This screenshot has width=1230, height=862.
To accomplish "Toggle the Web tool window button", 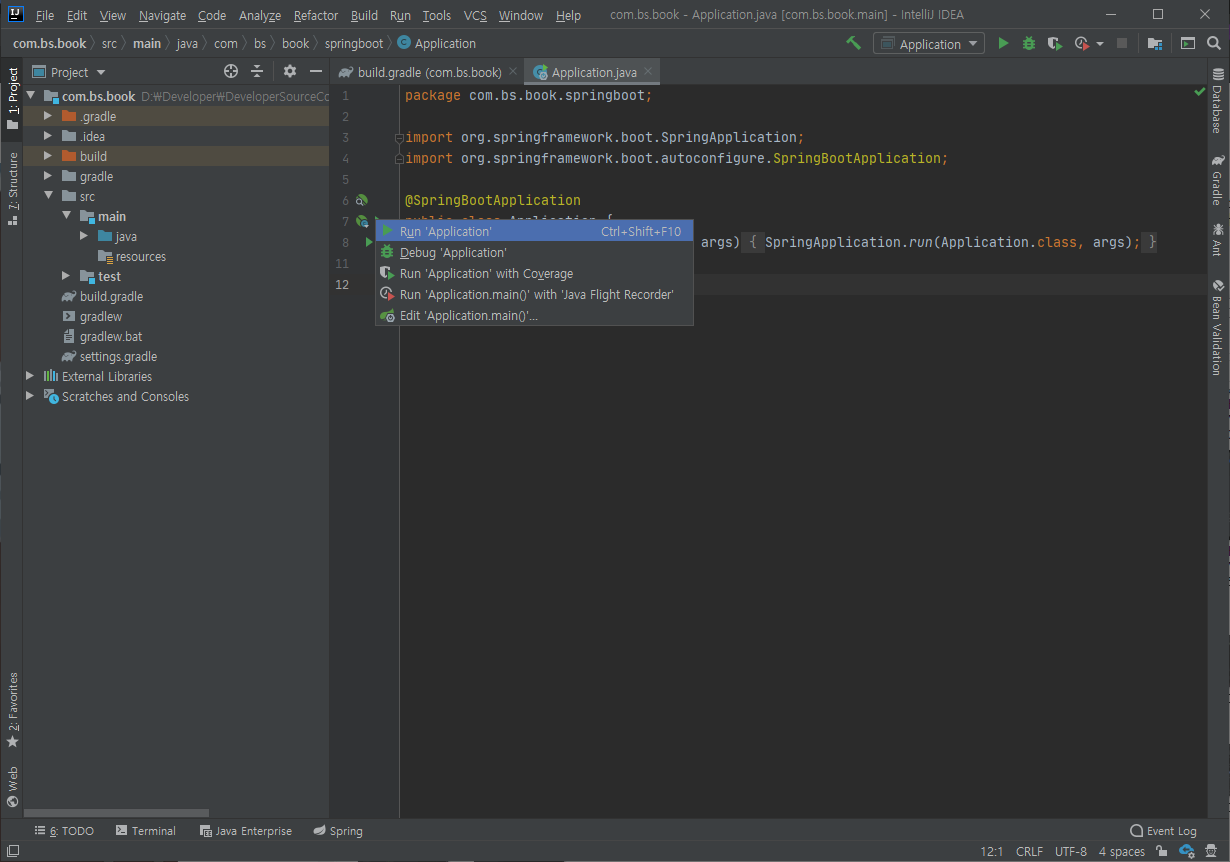I will (12, 786).
